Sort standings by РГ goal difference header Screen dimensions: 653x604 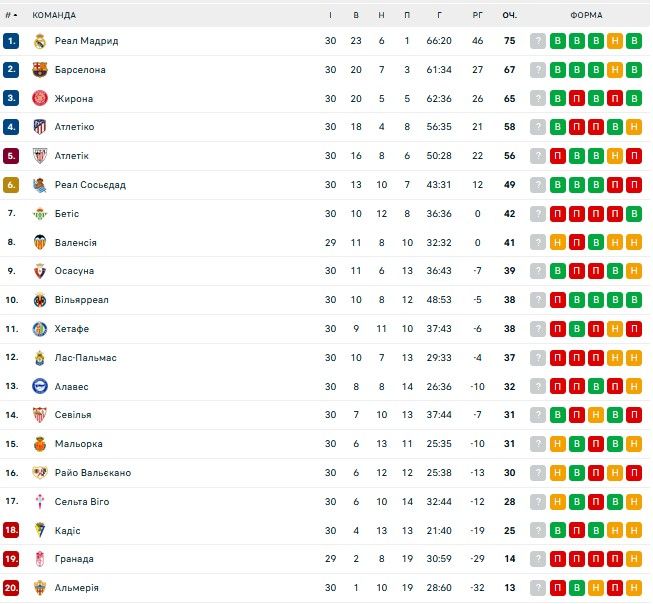(478, 16)
